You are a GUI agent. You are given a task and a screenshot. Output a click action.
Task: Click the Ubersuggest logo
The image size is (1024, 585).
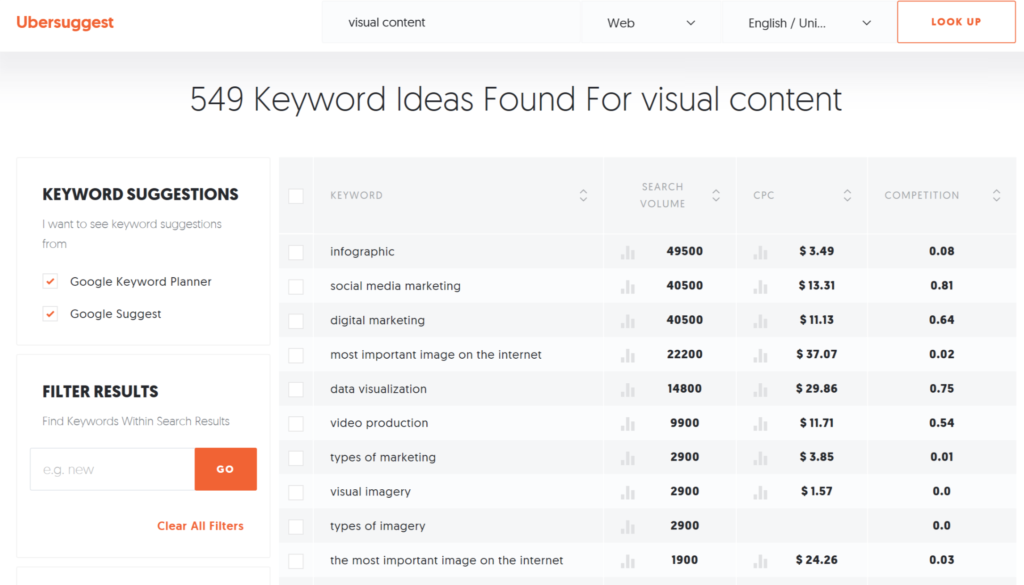coord(65,22)
